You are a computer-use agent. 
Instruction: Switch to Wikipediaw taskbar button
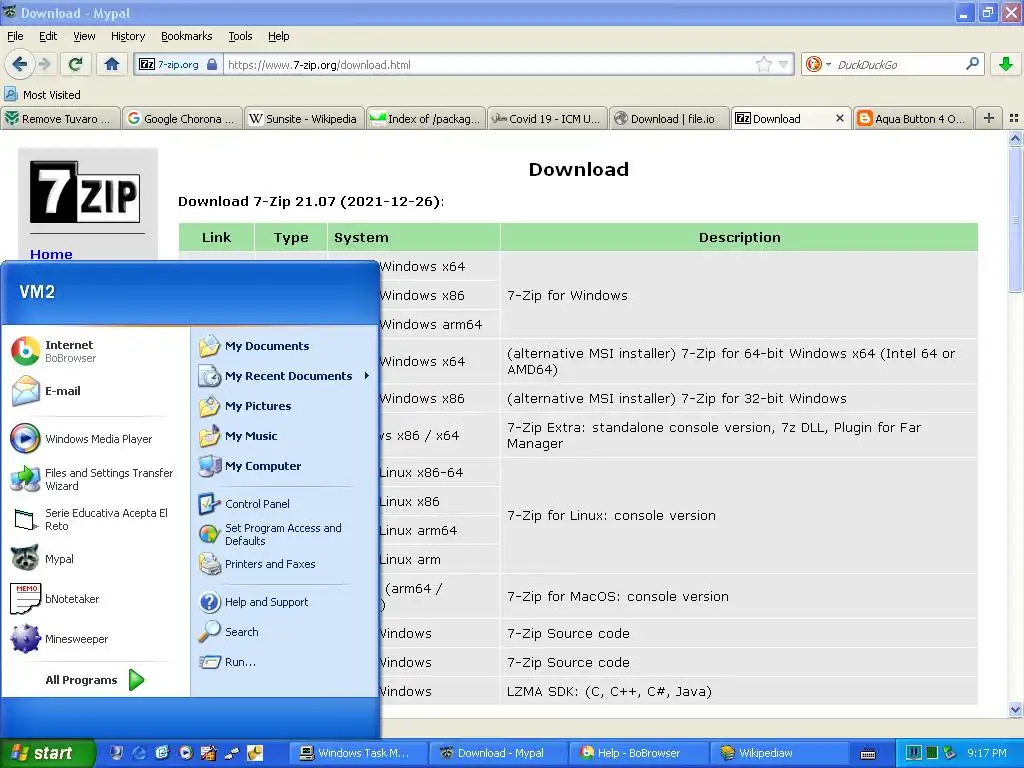pyautogui.click(x=780, y=753)
